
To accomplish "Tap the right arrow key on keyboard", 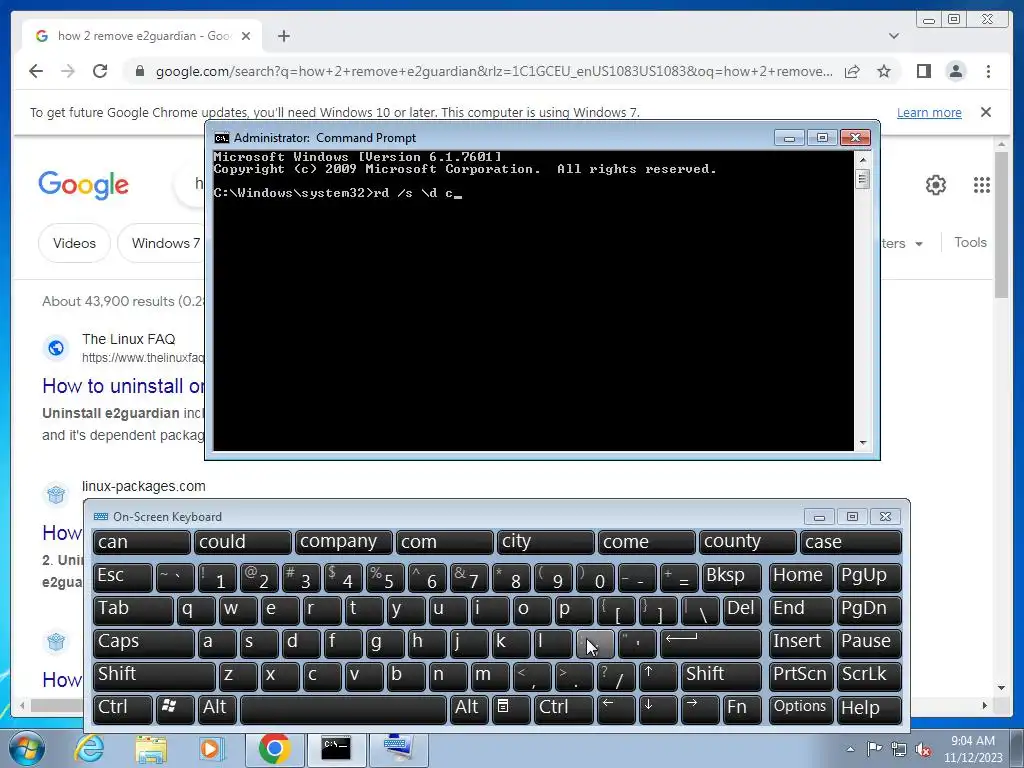I will [700, 709].
